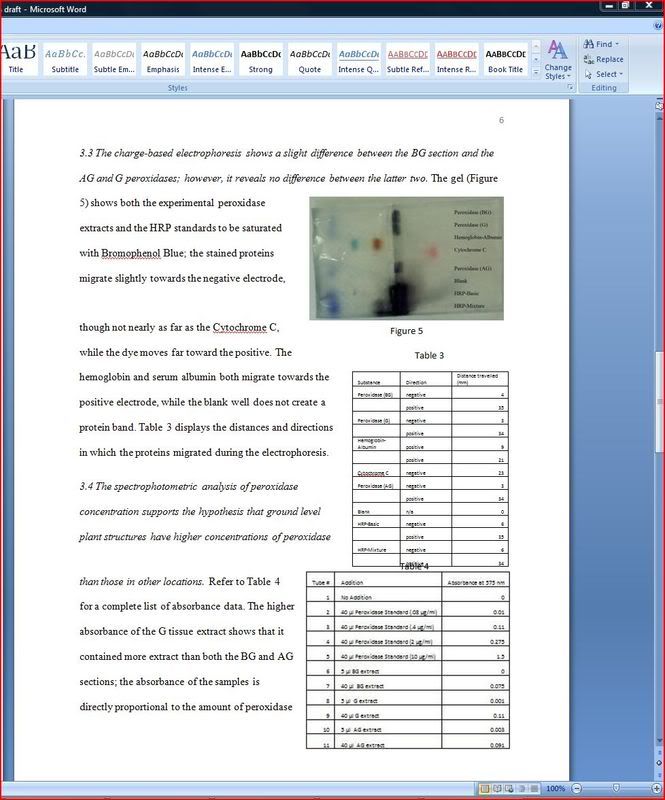Open the Find dropdown arrow

[617, 44]
